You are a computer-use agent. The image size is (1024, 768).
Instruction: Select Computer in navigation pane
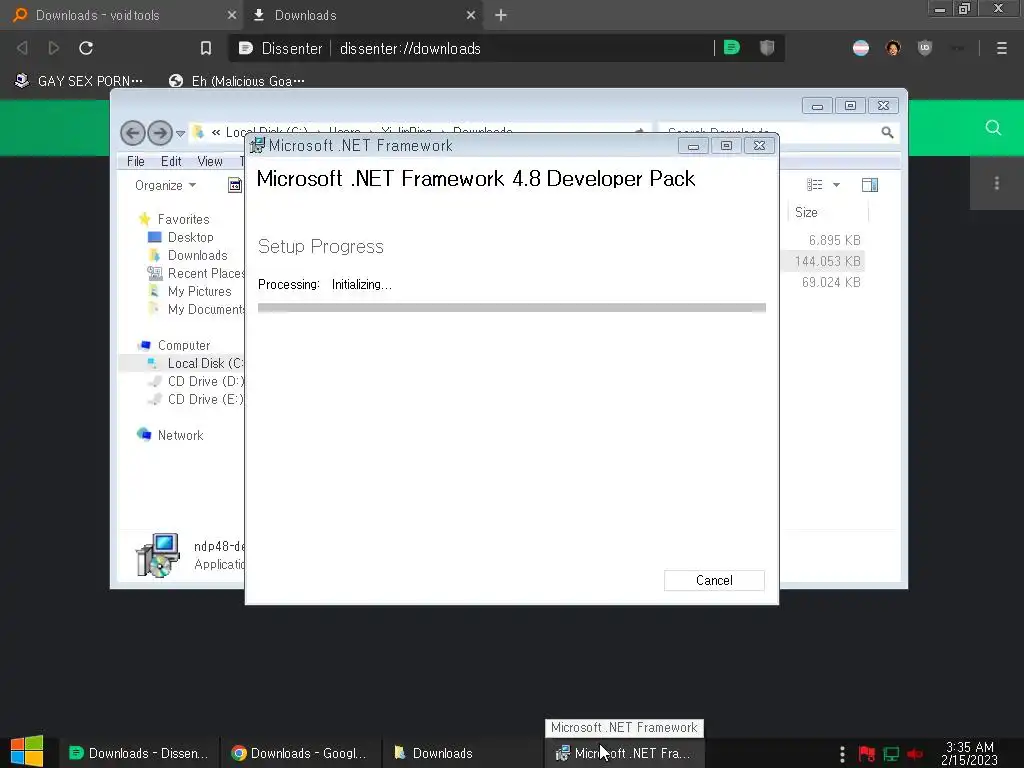[183, 345]
